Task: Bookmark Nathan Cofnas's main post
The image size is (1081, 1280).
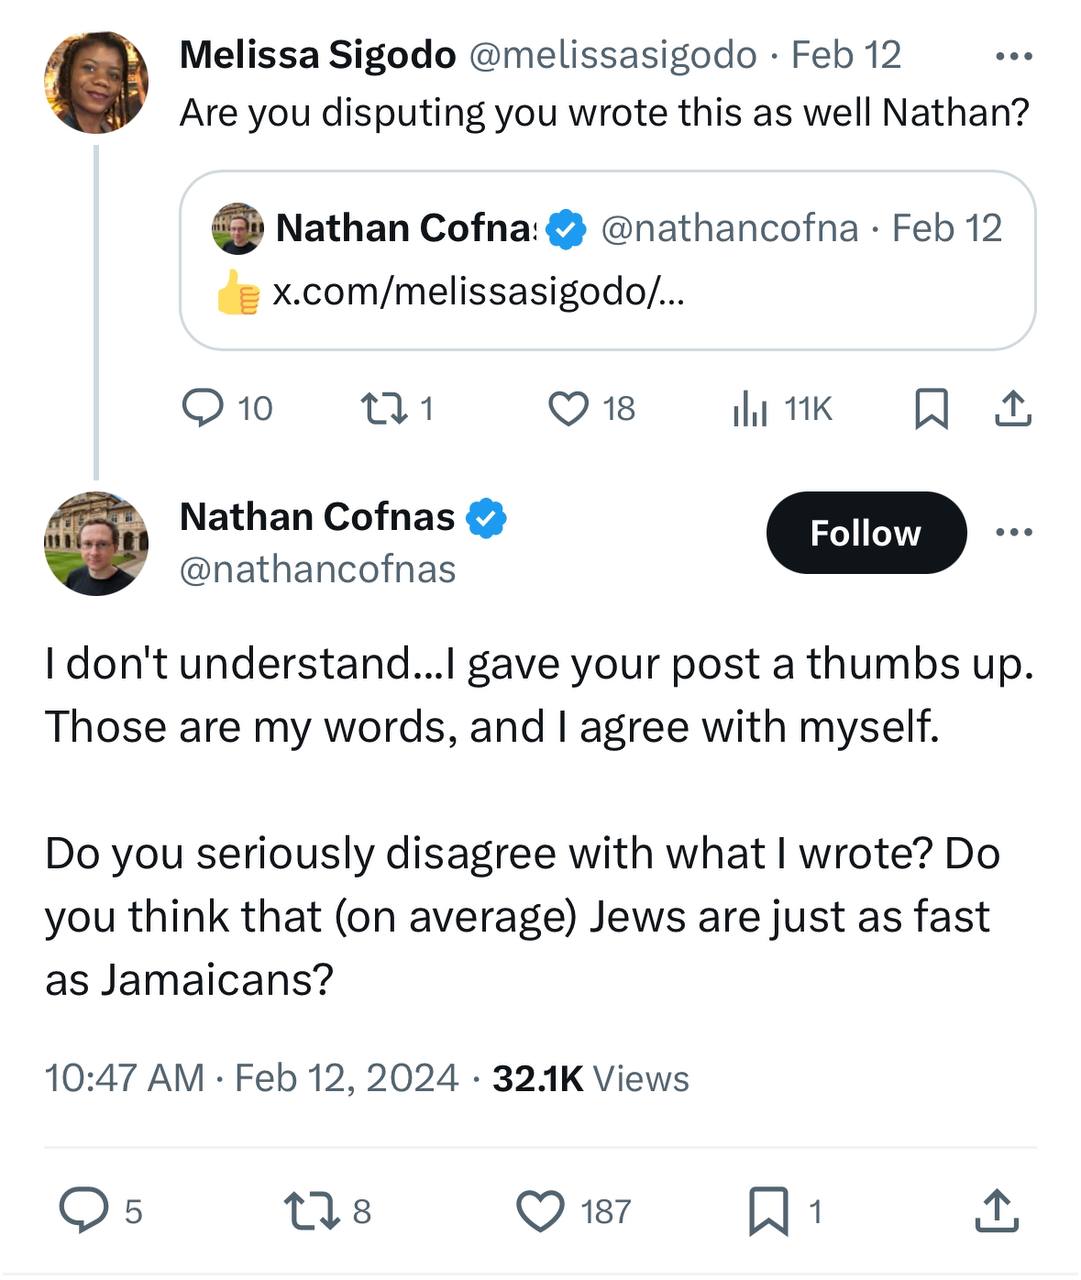Action: point(769,1210)
